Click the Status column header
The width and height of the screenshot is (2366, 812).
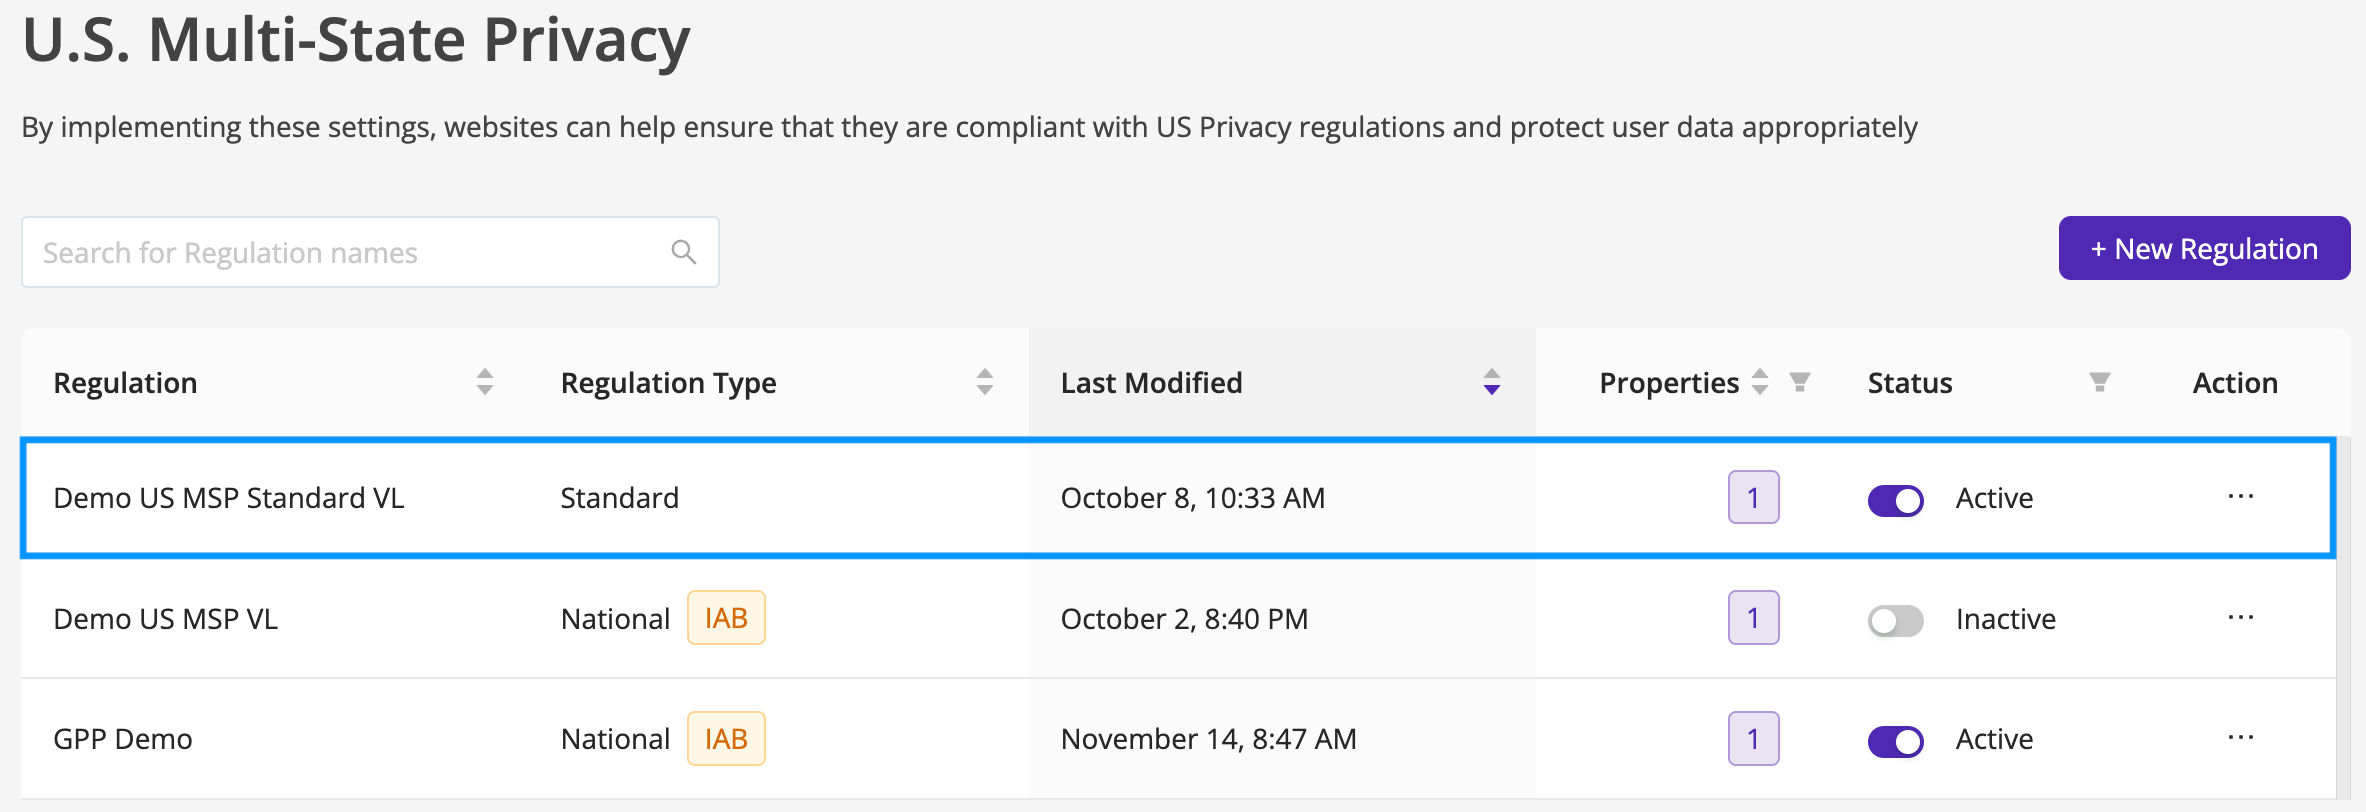point(1909,382)
